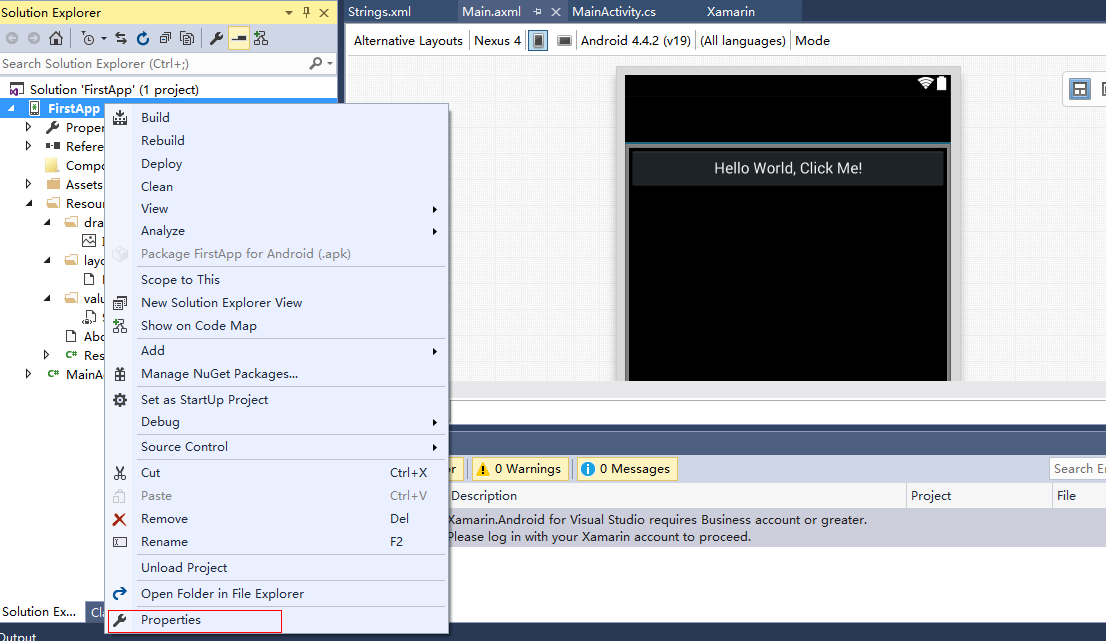Image resolution: width=1106 pixels, height=641 pixels.
Task: Click the Properties wrench toolbar icon
Action: (217, 38)
